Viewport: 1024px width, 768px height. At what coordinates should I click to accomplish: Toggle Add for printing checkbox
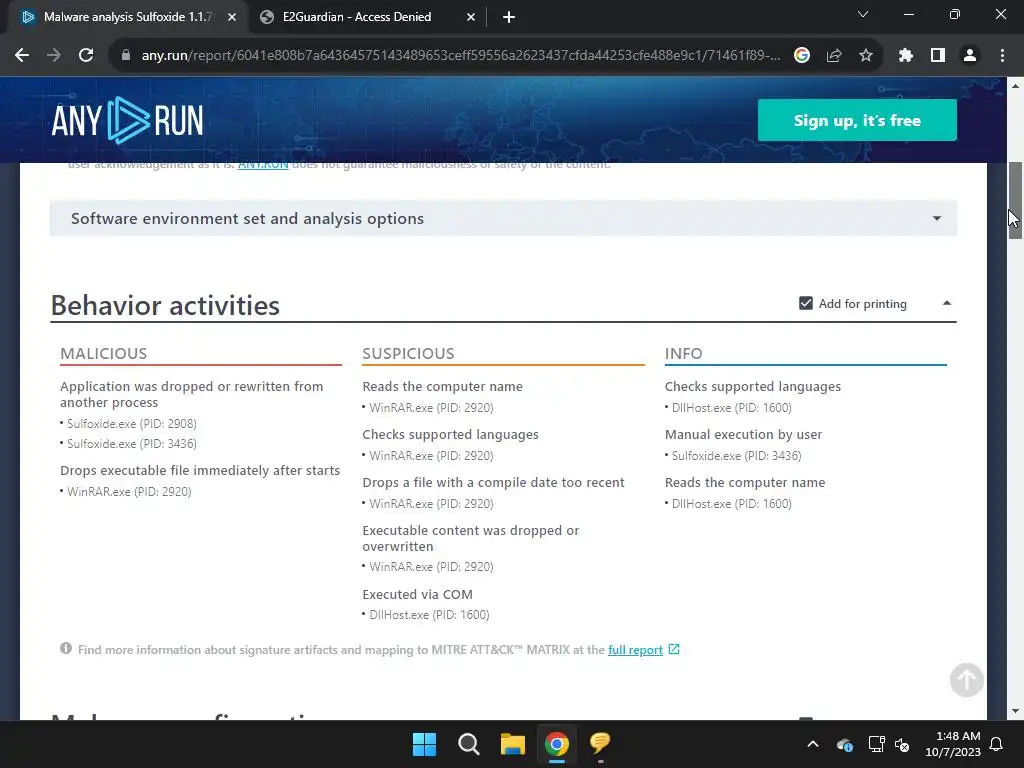click(x=806, y=303)
